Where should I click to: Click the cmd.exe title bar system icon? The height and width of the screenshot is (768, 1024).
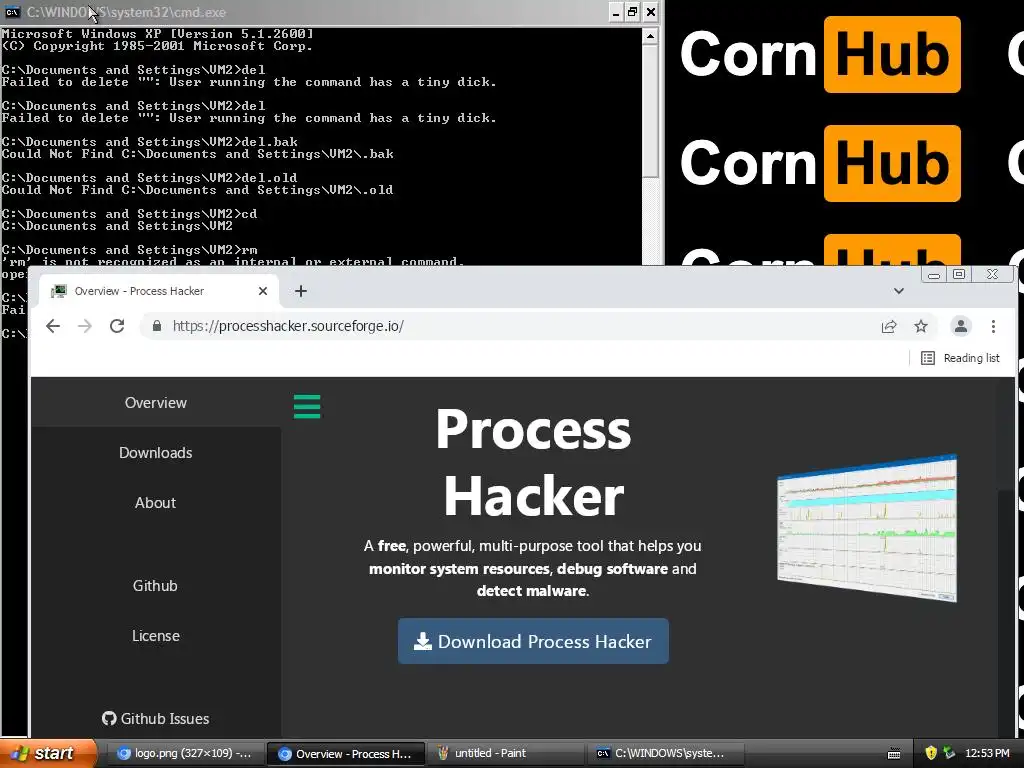click(x=12, y=12)
